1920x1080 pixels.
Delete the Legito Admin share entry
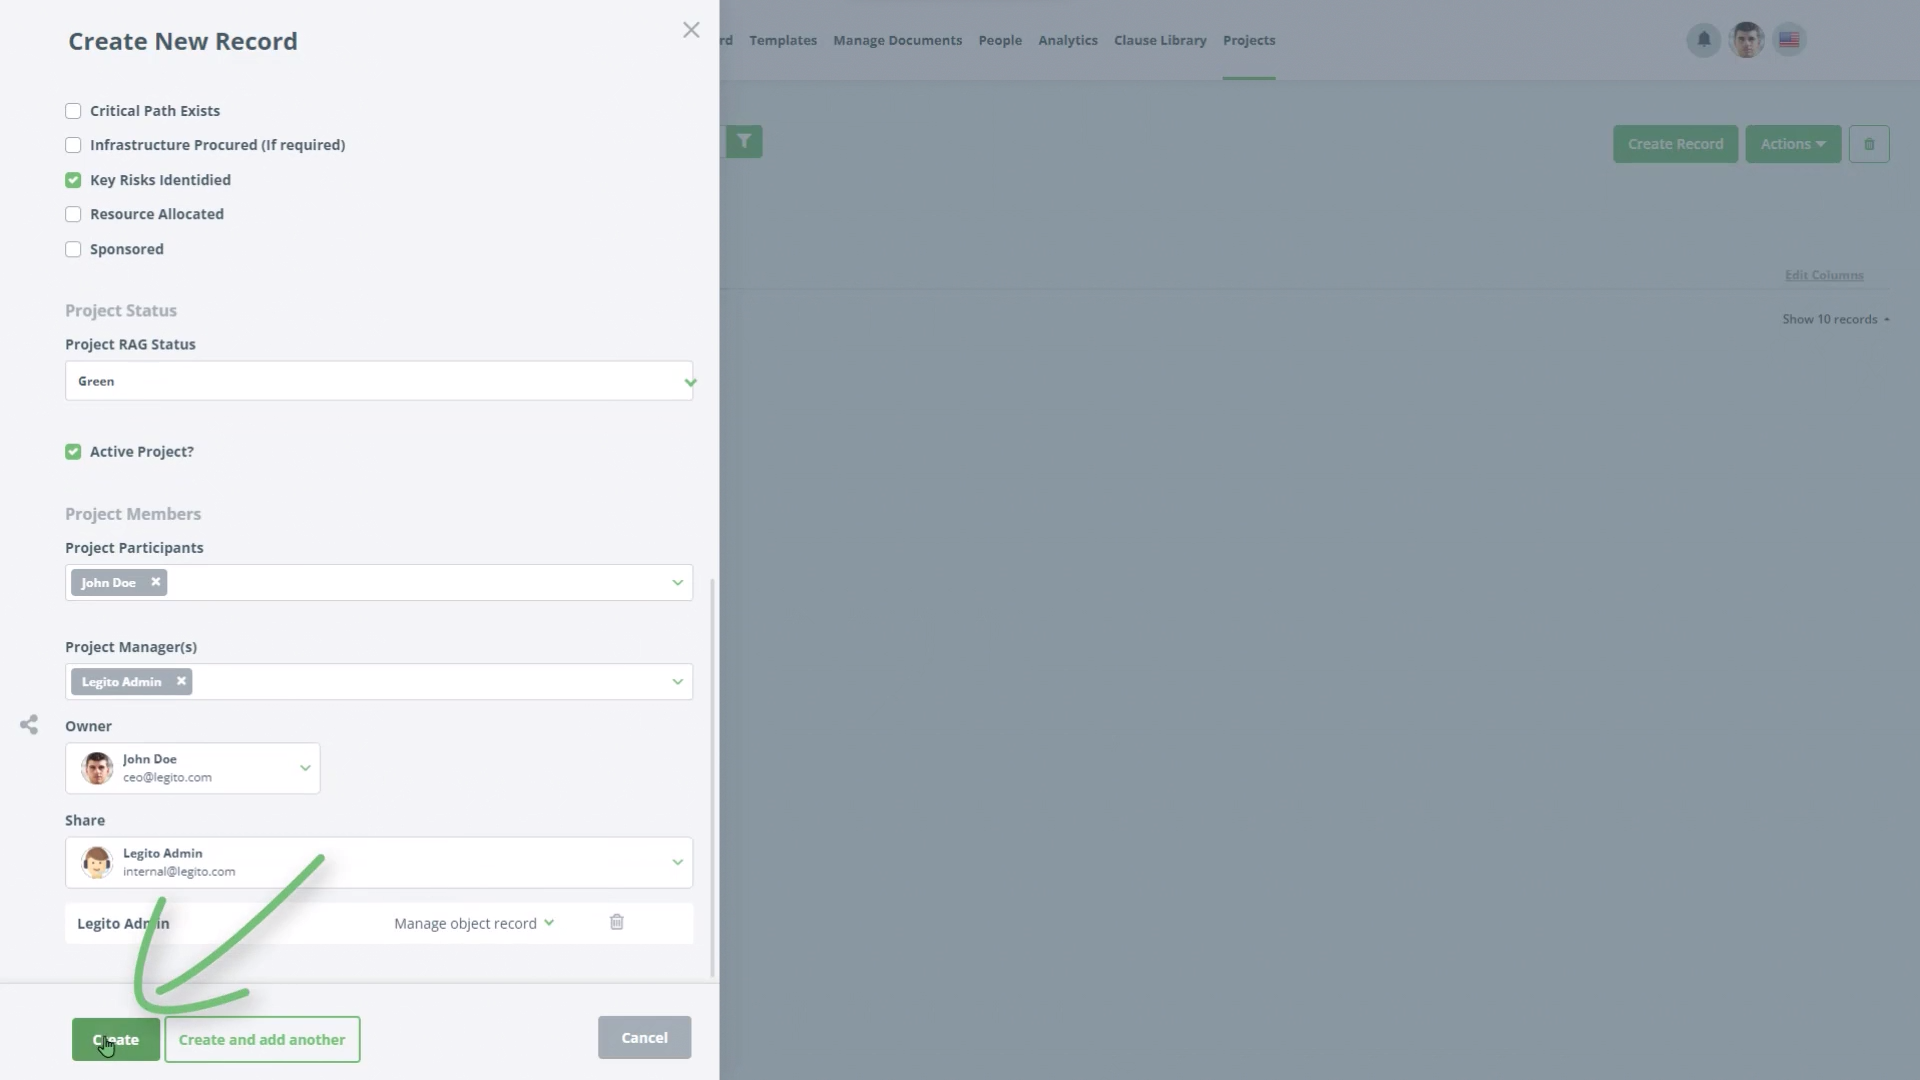tap(617, 922)
